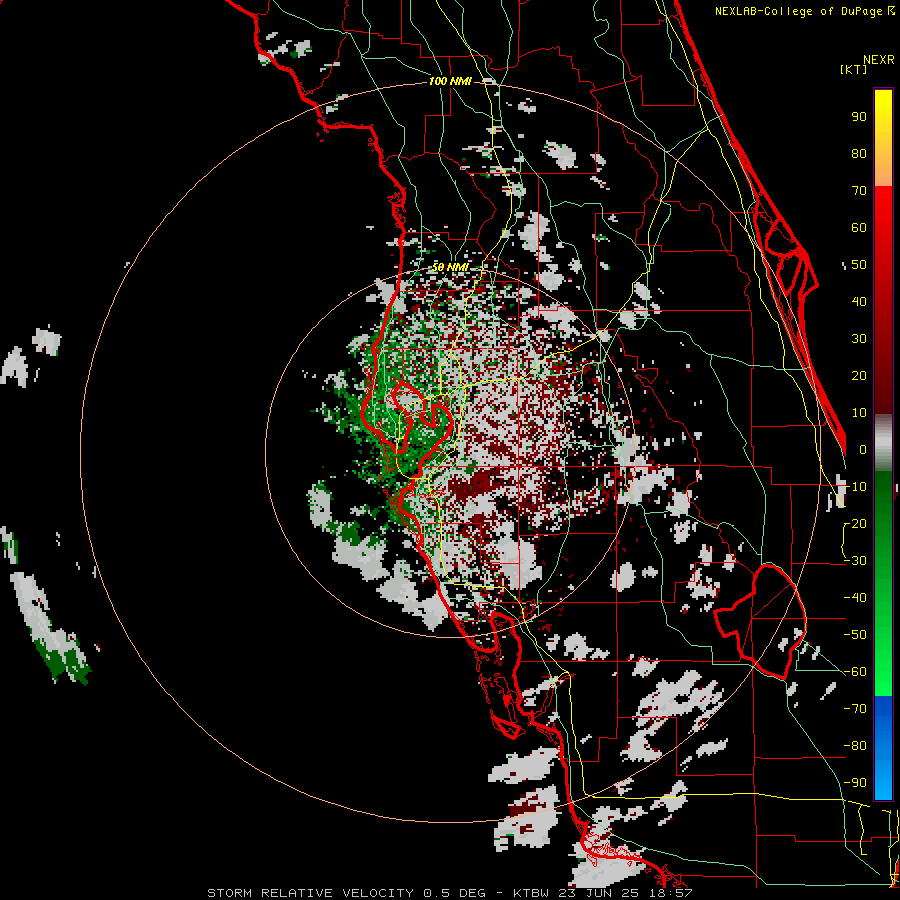Screen dimensions: 900x900
Task: Select the 100 NMI range ring label
Action: tap(450, 81)
